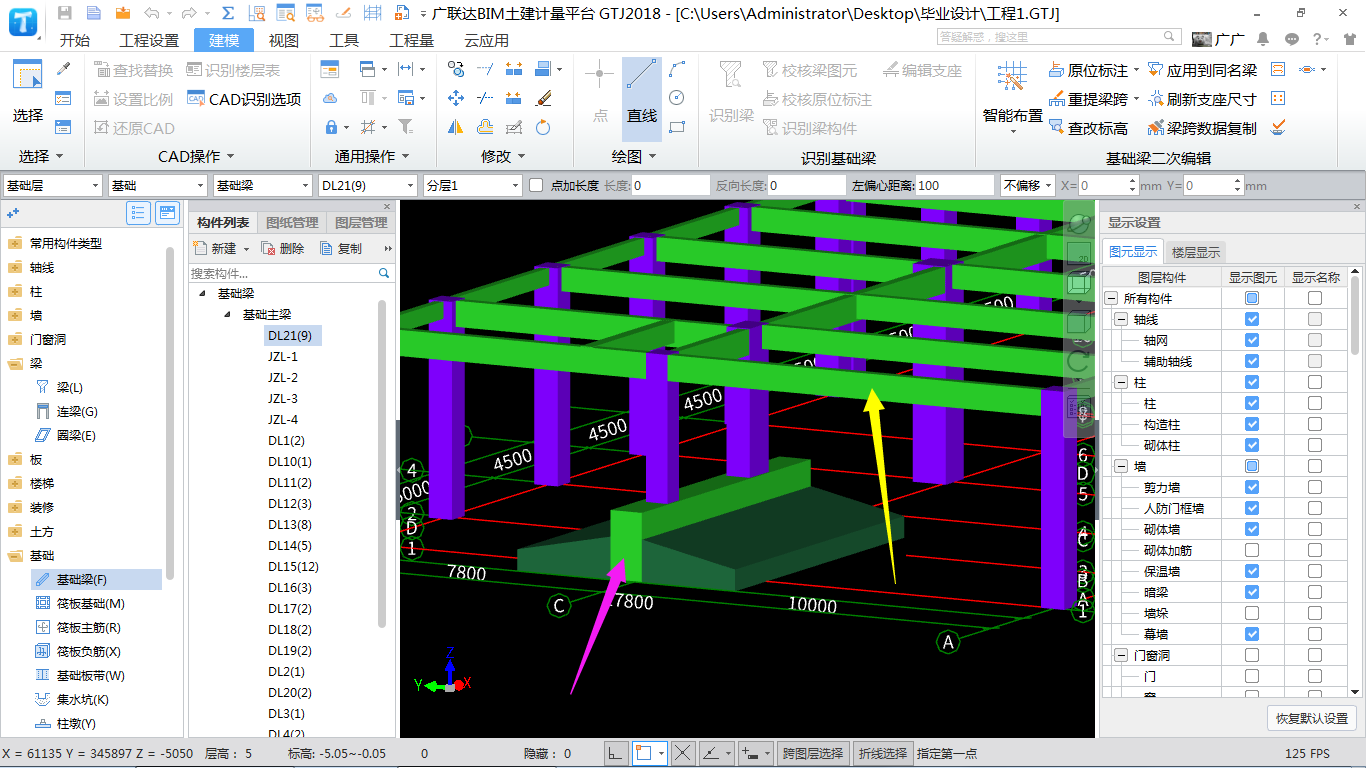Screen dimensions: 1366x768
Task: Click the Undo arrow icon
Action: click(x=151, y=13)
